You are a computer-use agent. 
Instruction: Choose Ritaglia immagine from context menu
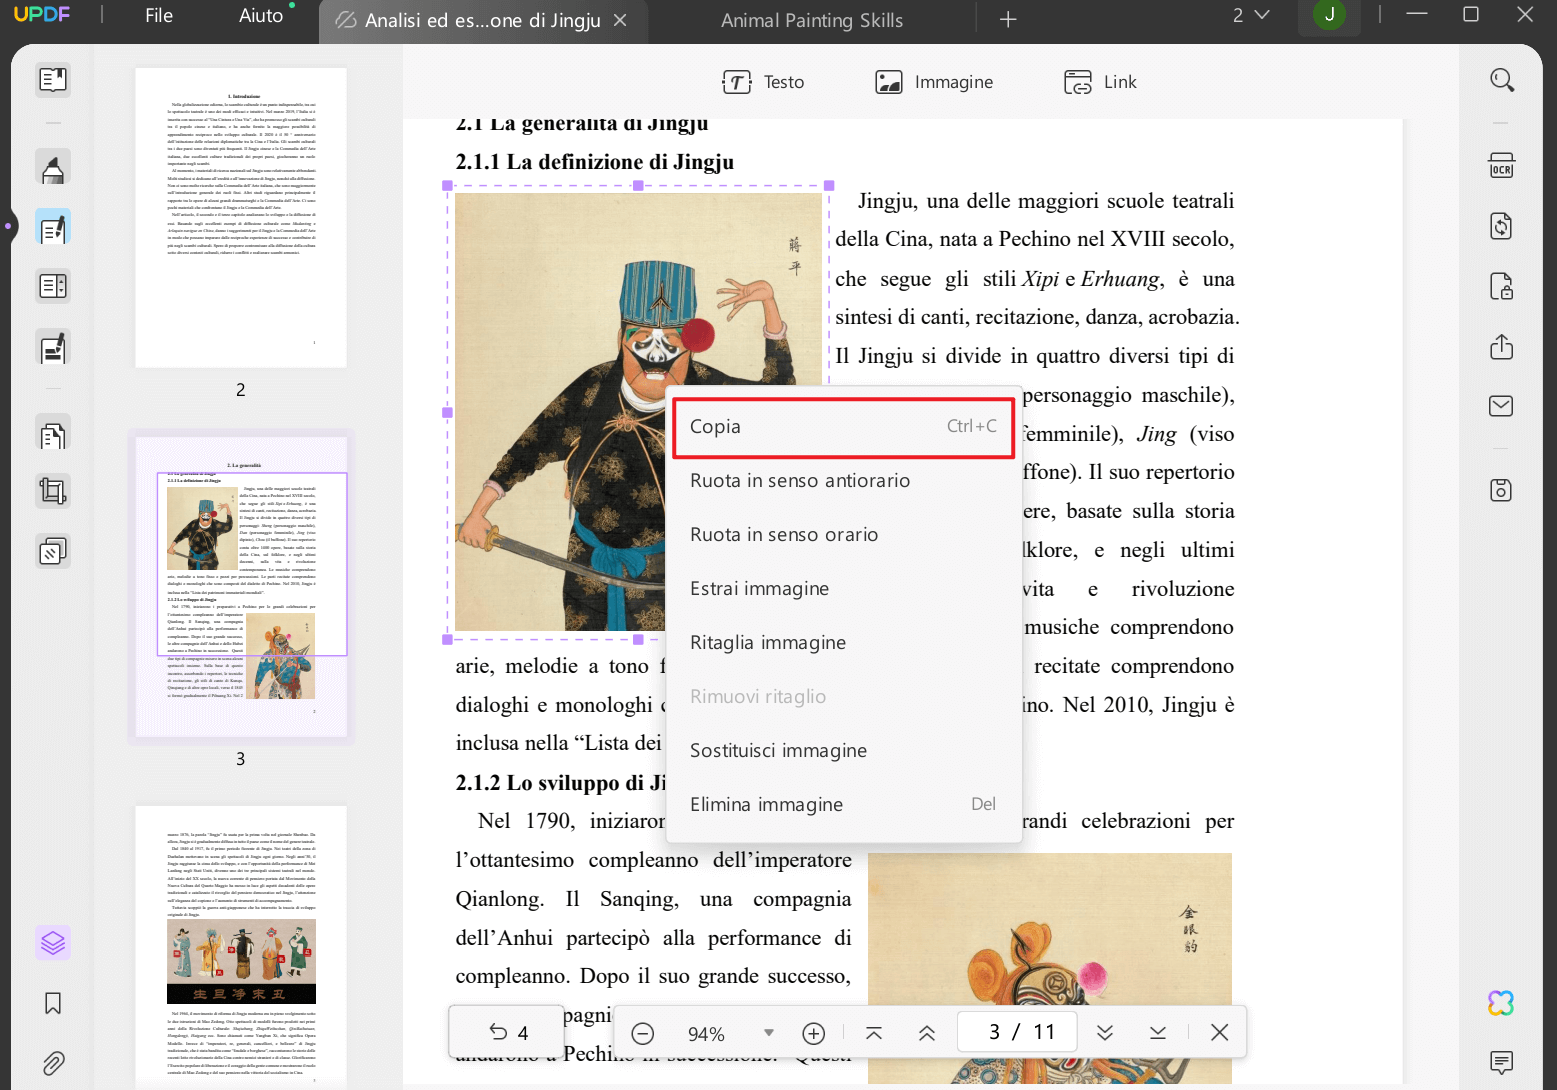click(844, 643)
